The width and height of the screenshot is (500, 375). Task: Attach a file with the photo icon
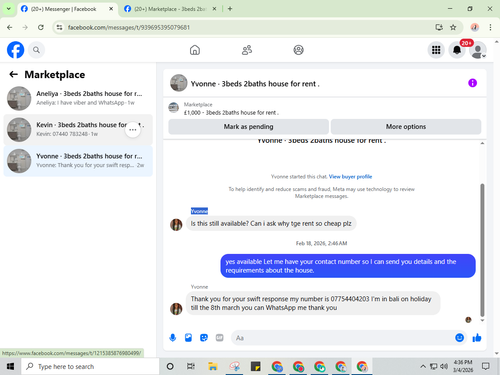[x=188, y=338]
